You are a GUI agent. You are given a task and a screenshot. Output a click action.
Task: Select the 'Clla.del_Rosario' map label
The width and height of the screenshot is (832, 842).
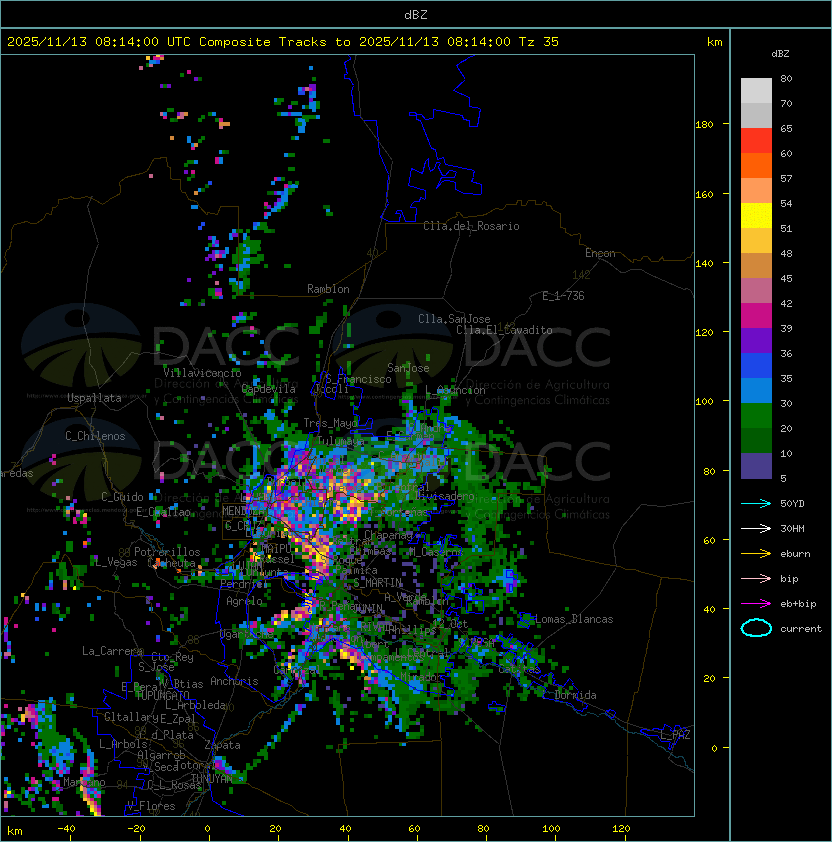click(471, 226)
